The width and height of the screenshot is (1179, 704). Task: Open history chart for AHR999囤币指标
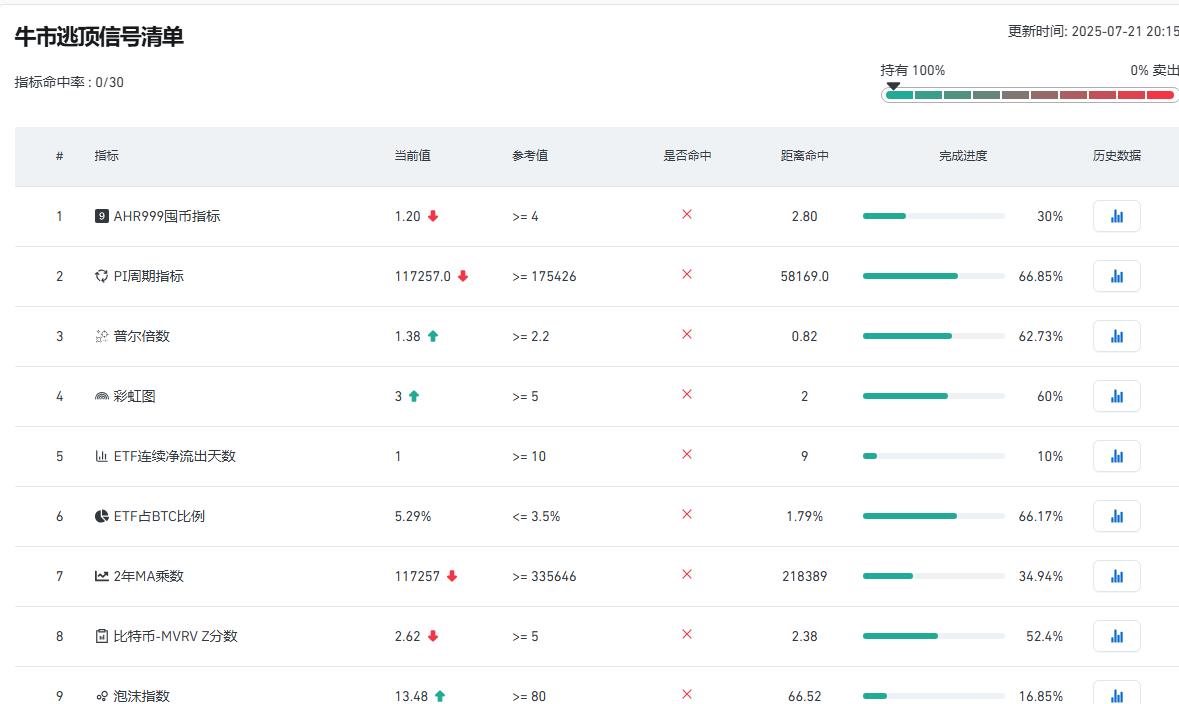tap(1116, 216)
